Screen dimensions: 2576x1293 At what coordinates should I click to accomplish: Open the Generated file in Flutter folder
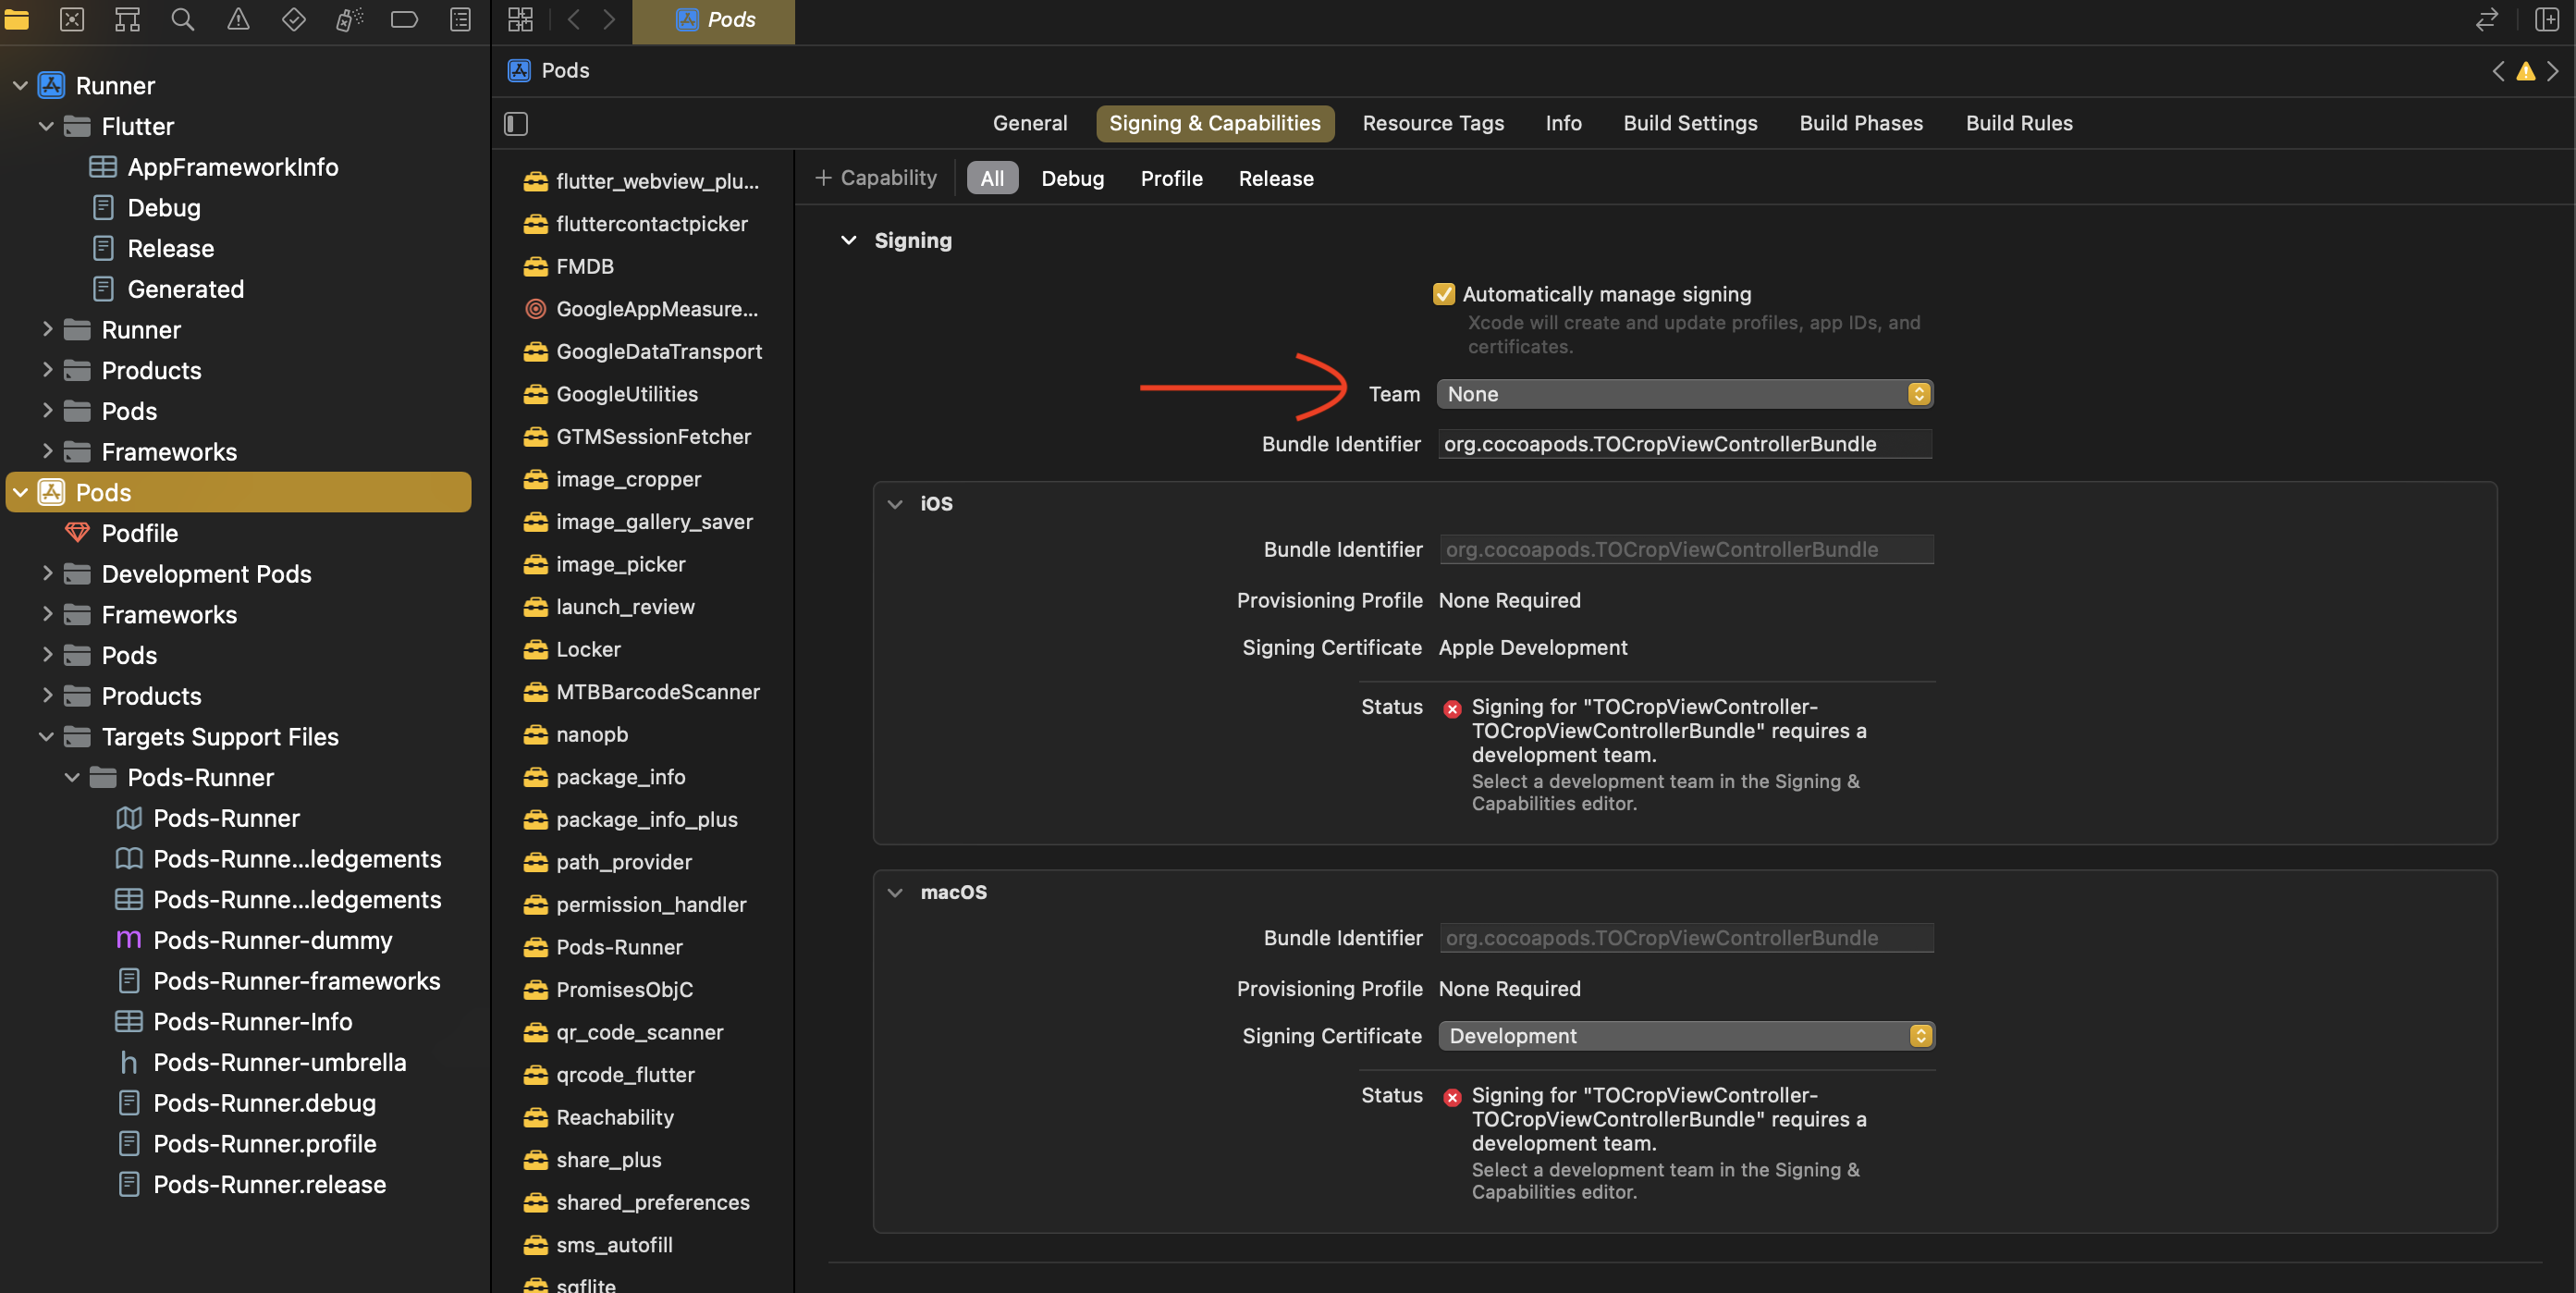tap(186, 289)
